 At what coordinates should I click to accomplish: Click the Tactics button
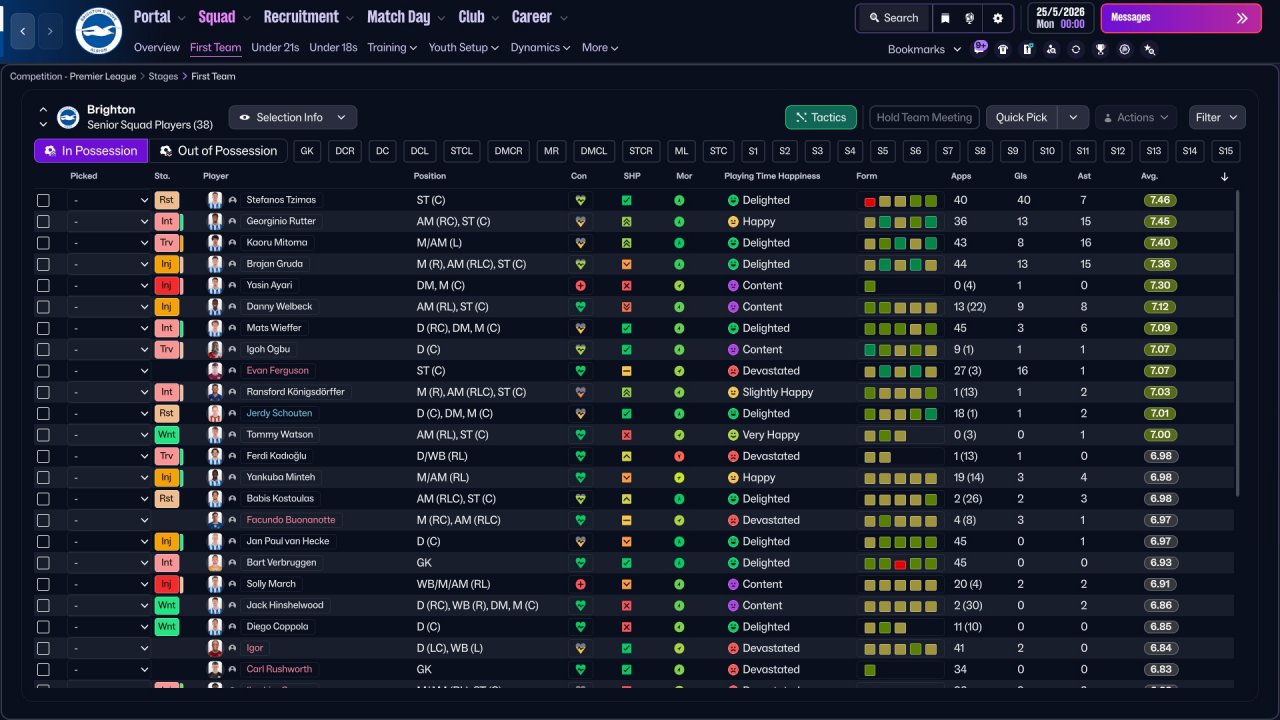coord(820,117)
